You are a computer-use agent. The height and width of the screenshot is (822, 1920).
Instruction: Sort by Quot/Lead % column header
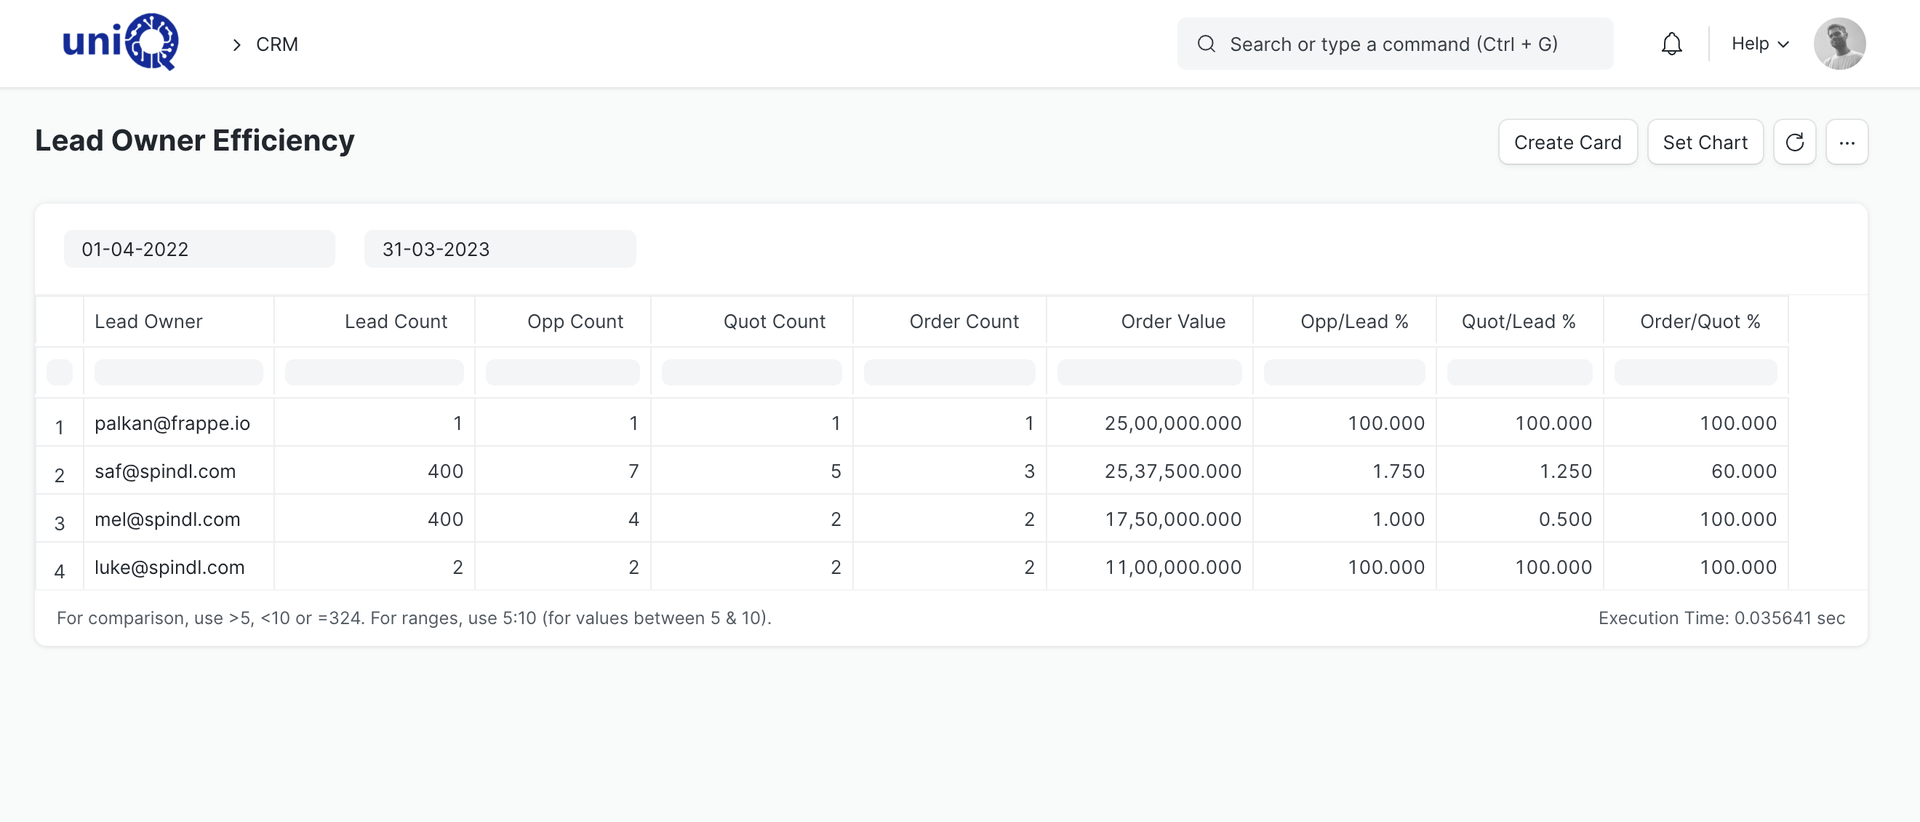pos(1520,322)
